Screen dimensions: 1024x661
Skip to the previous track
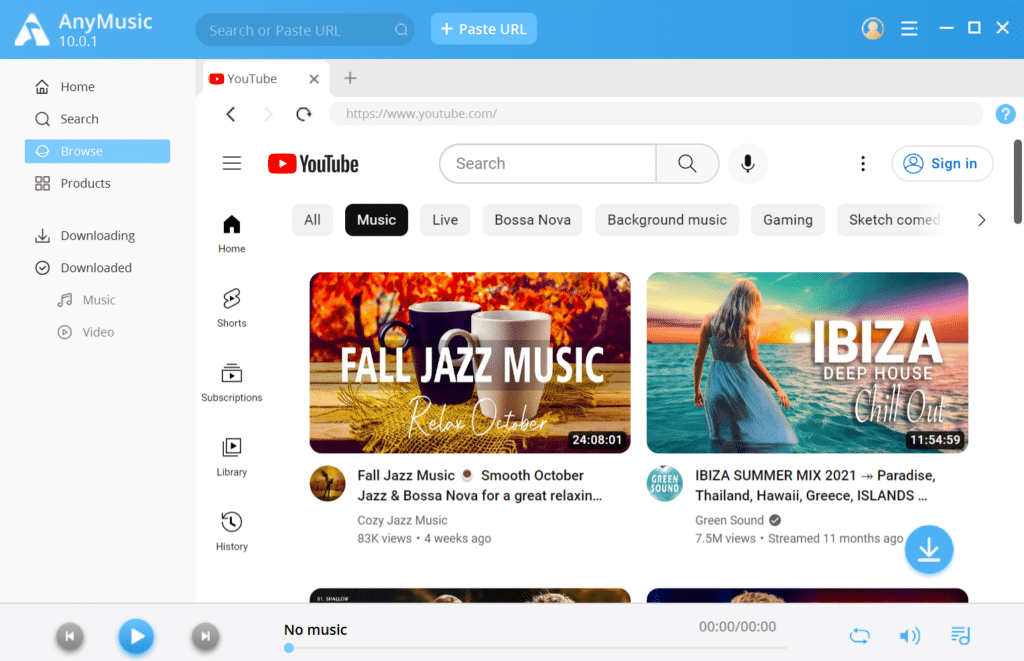pos(70,636)
